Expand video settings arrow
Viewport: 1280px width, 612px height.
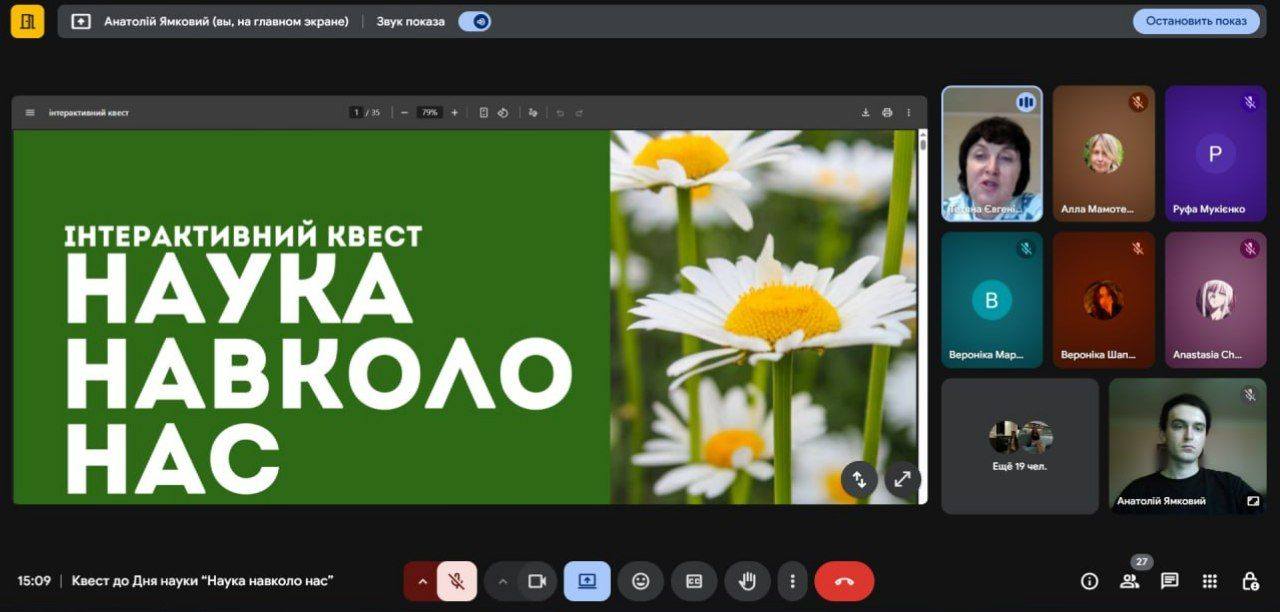[502, 581]
